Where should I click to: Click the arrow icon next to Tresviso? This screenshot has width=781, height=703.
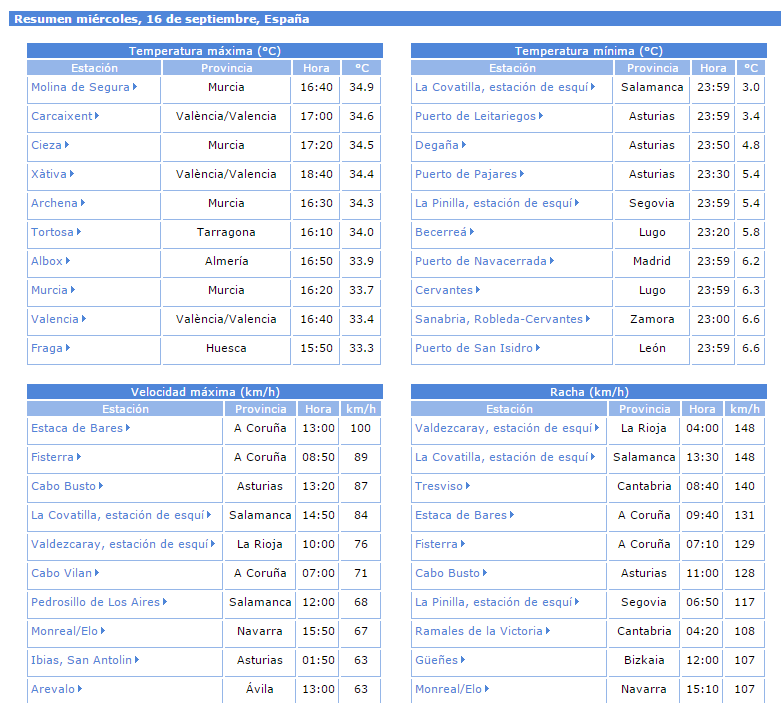pyautogui.click(x=469, y=486)
